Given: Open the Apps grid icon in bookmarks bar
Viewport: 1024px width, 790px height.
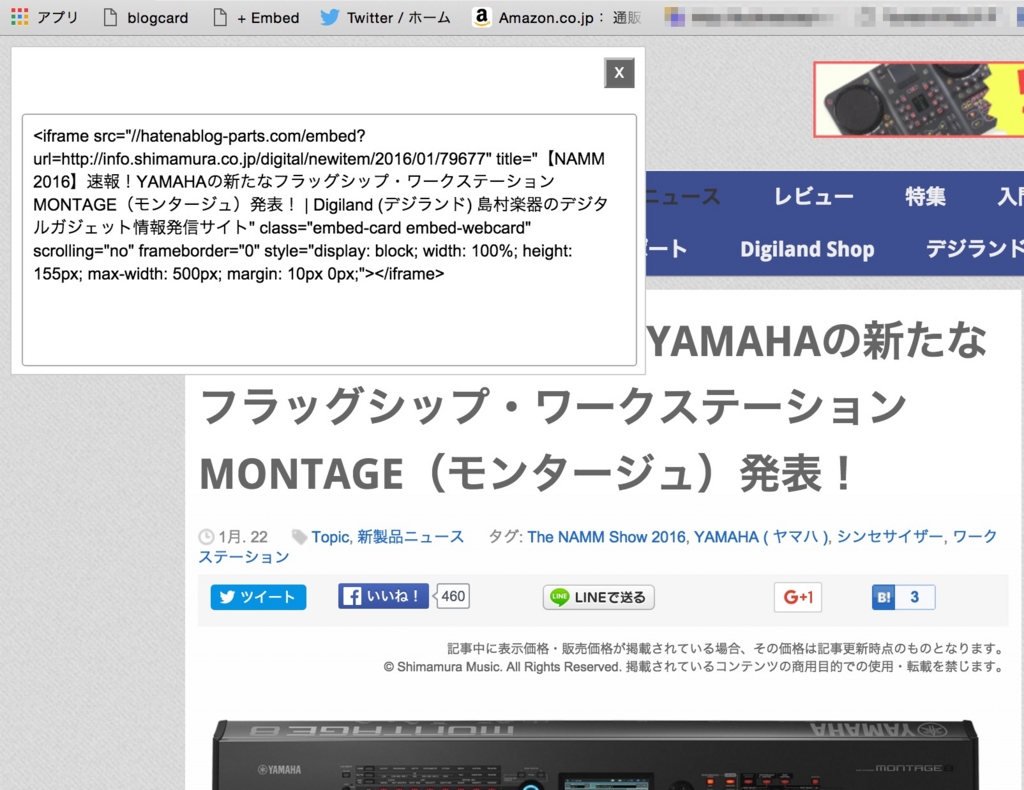Looking at the screenshot, I should (20, 17).
